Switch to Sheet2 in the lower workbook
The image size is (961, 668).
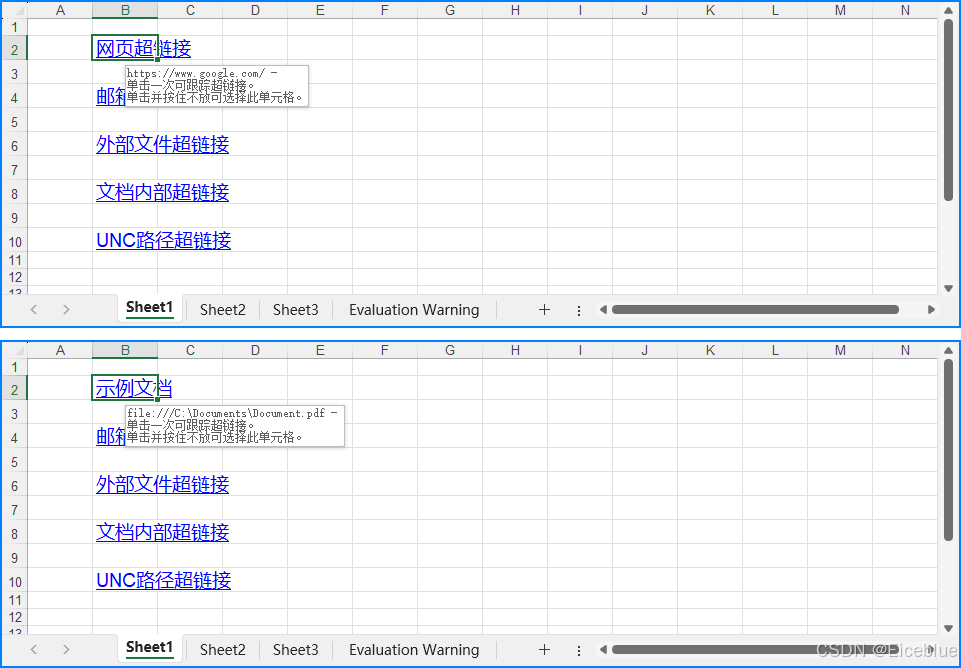click(222, 650)
